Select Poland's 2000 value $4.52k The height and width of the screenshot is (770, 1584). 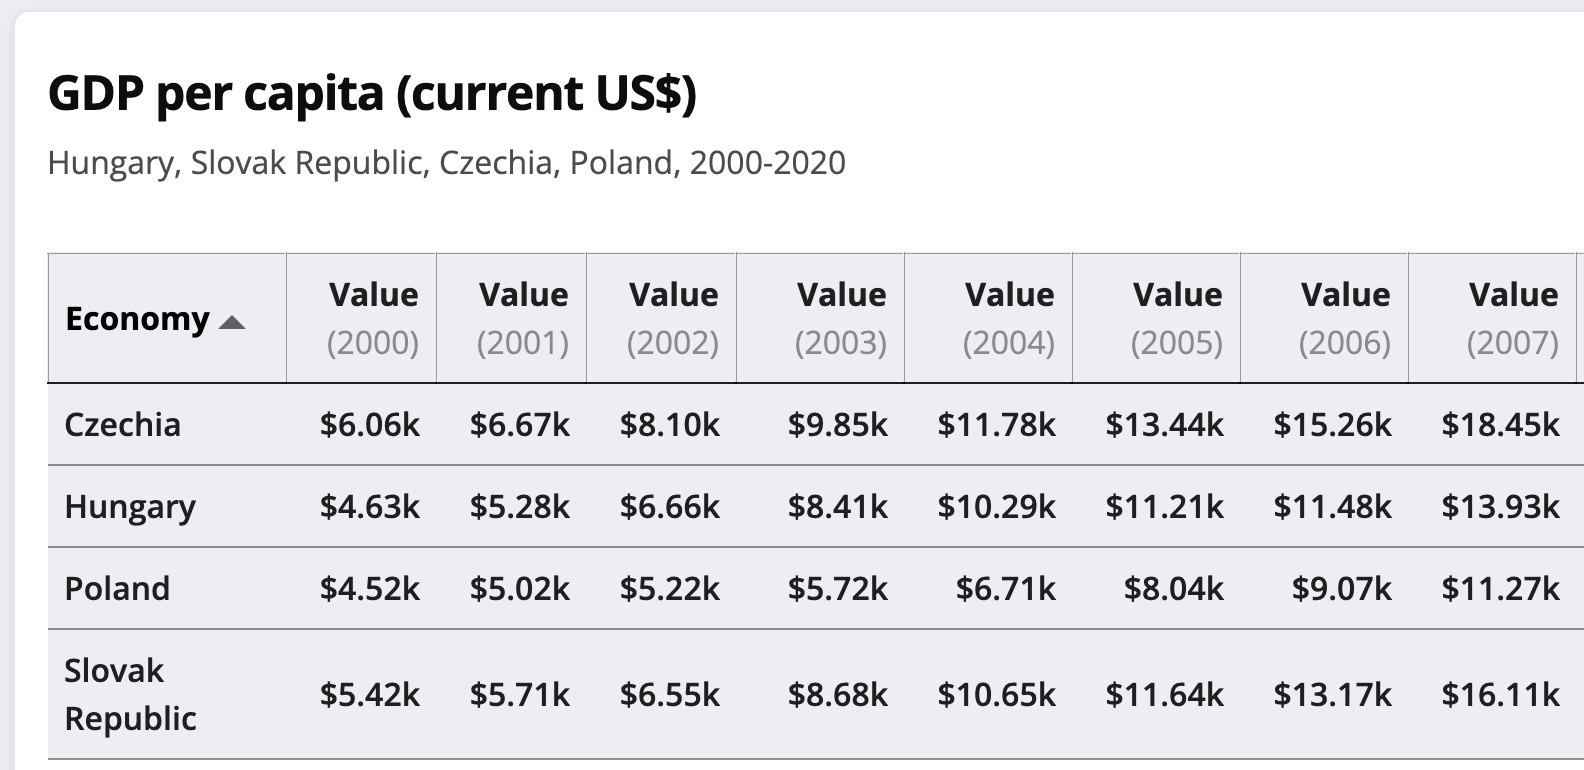(x=370, y=589)
